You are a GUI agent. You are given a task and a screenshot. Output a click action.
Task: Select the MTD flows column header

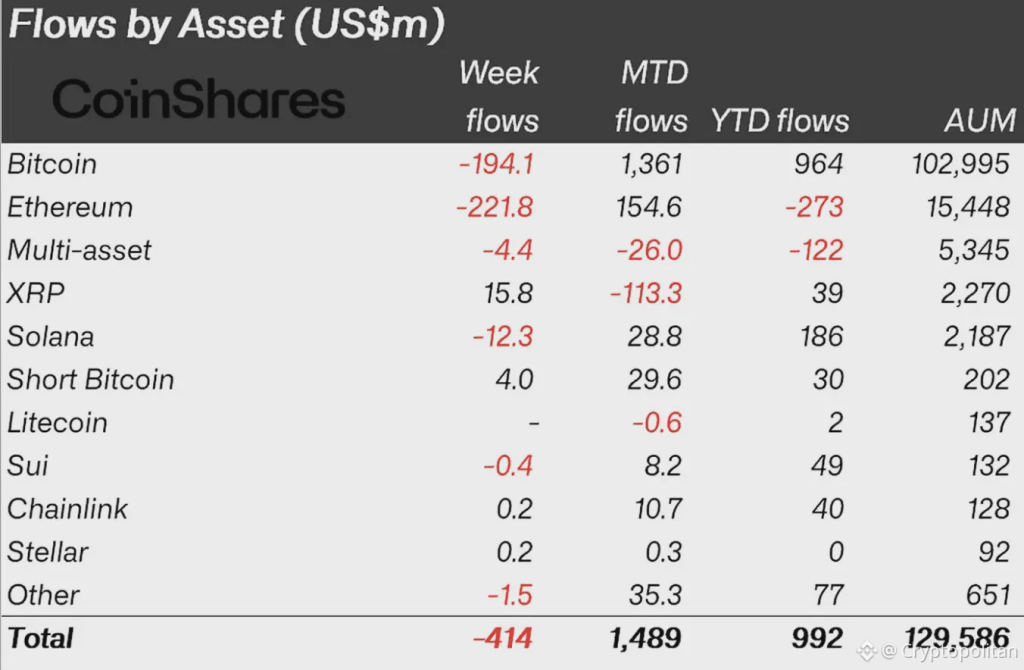click(x=651, y=97)
